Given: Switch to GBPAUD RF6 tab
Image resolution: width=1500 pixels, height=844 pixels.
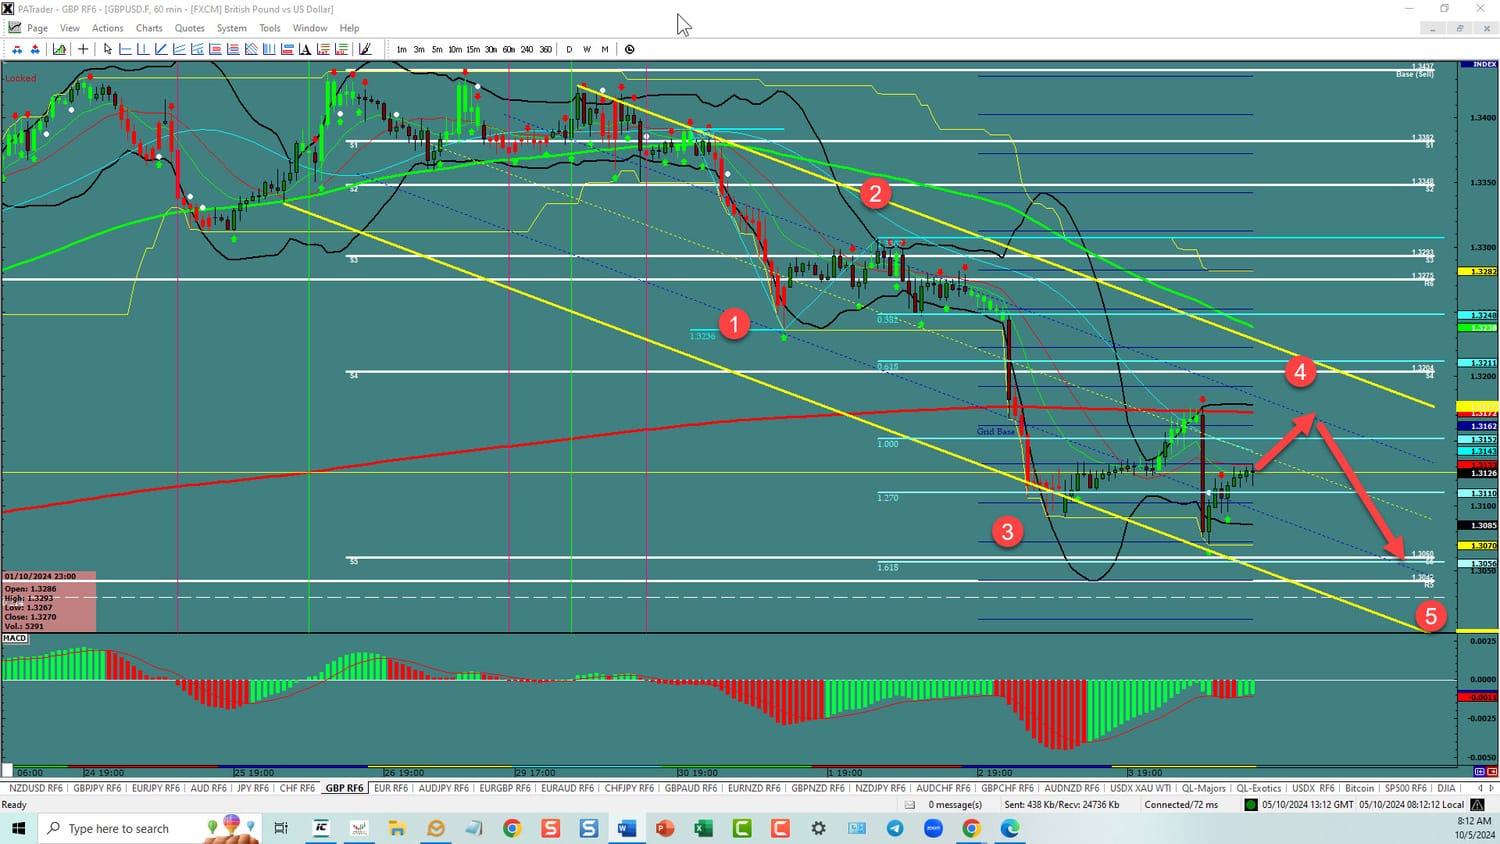Looking at the screenshot, I should click(691, 788).
